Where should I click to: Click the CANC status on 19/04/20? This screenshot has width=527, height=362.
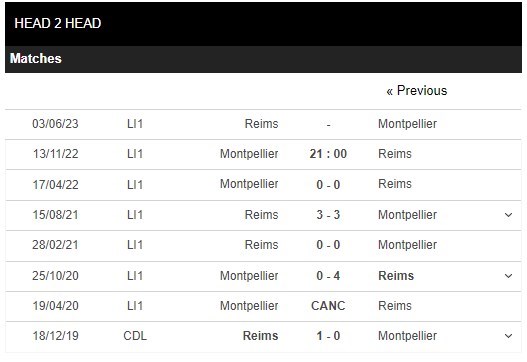[x=328, y=306]
